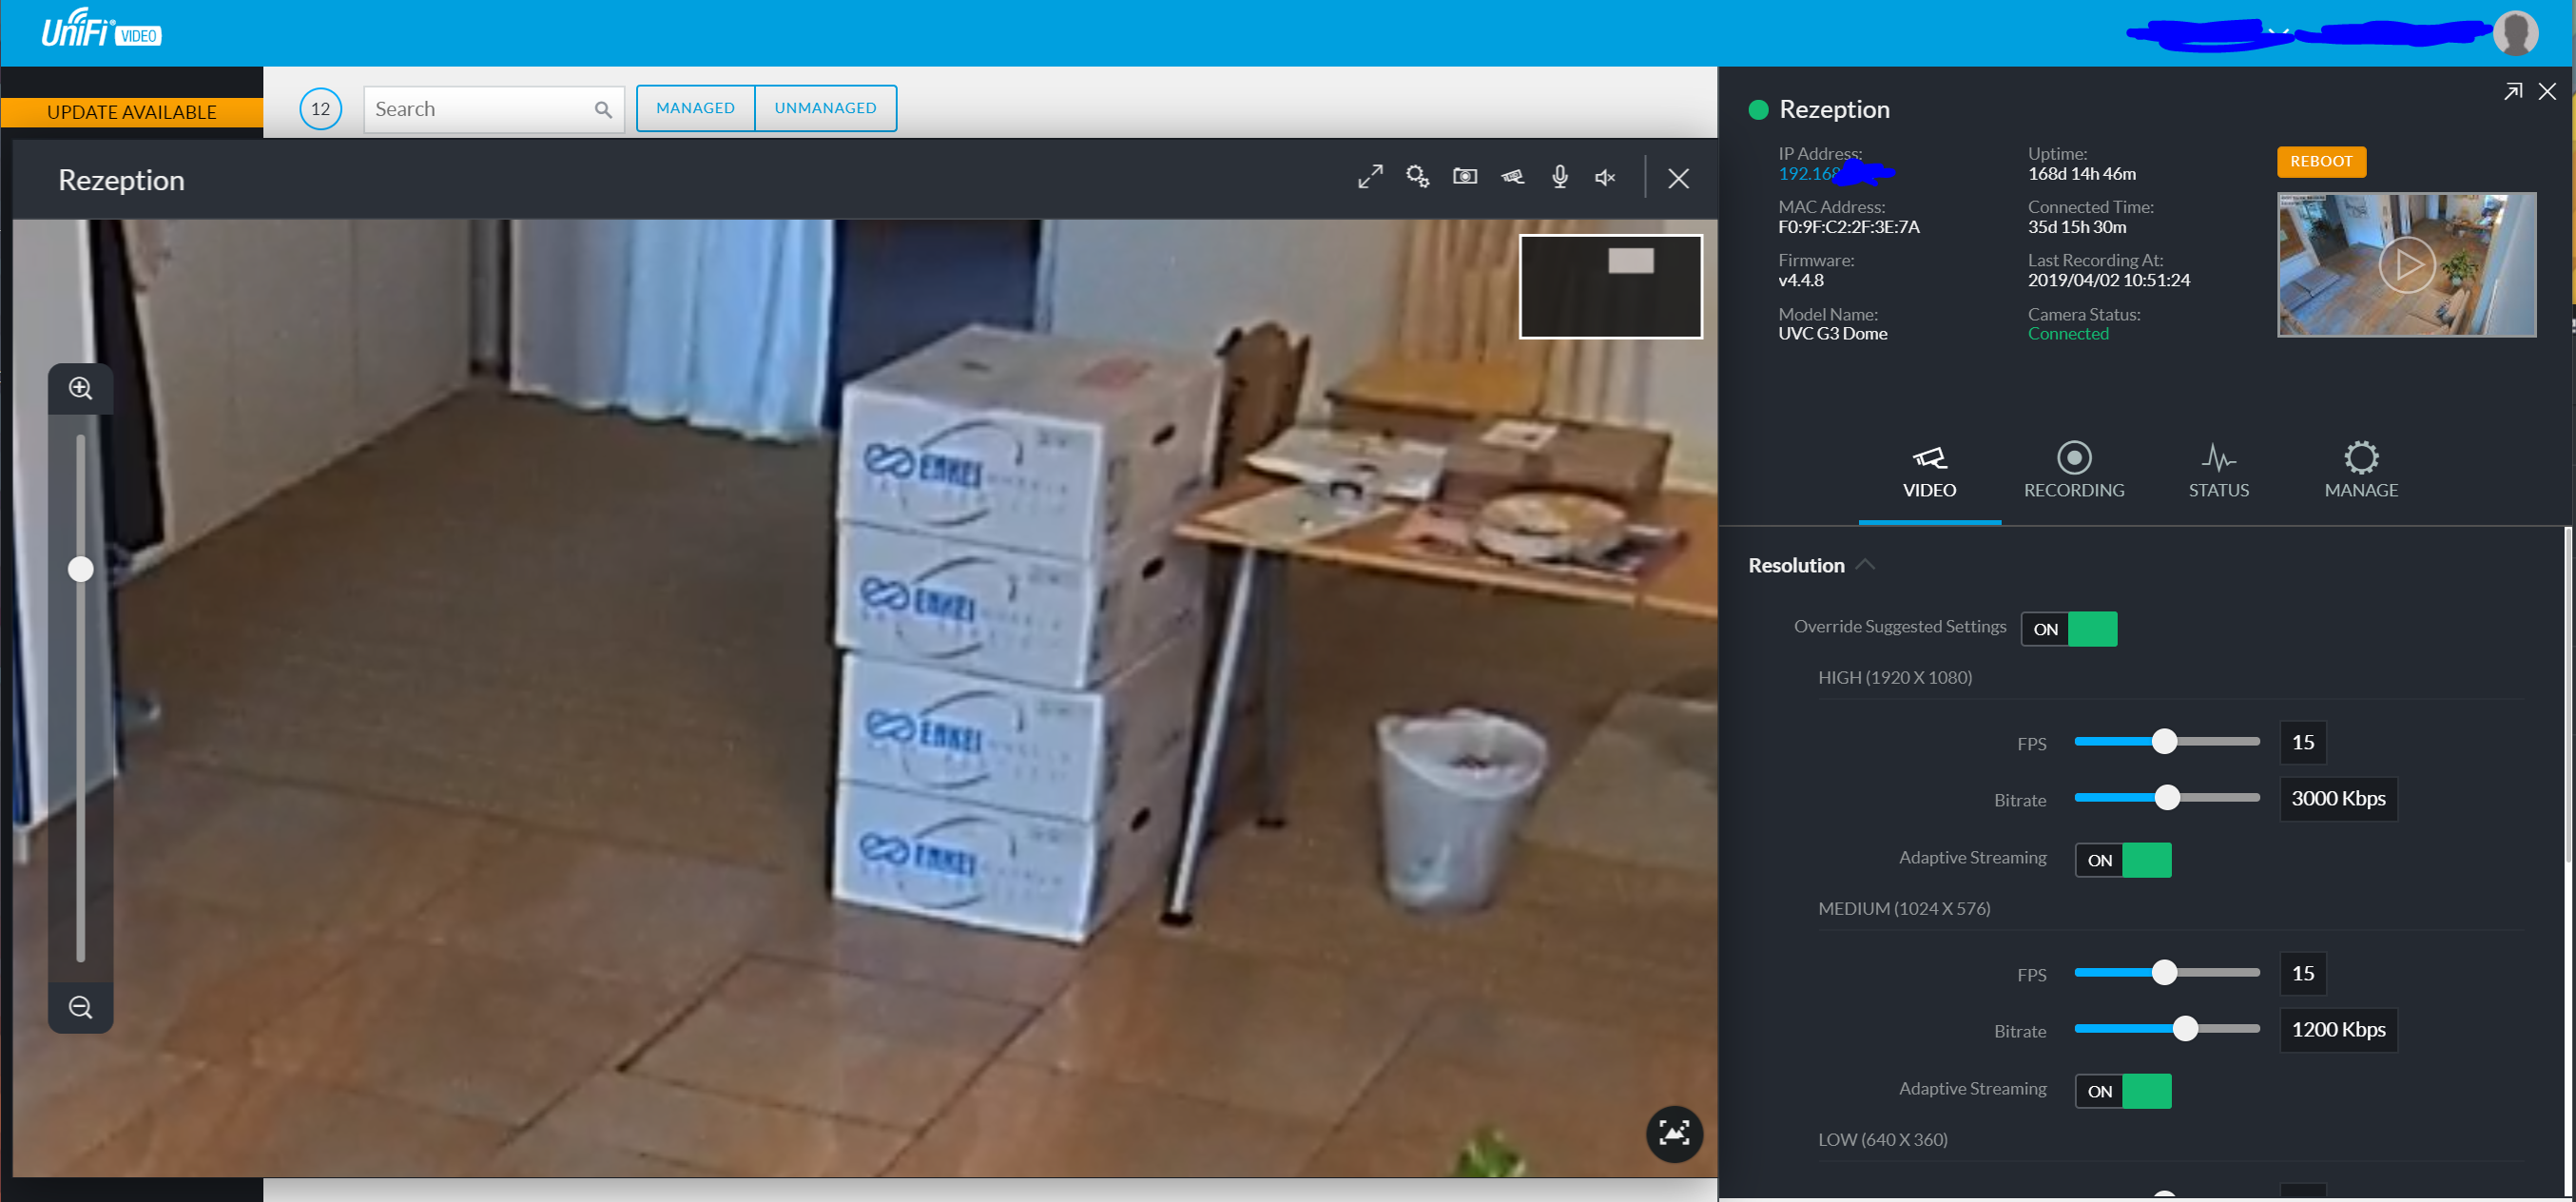Click the orange REBOOT button
The image size is (2576, 1202).
(x=2320, y=161)
